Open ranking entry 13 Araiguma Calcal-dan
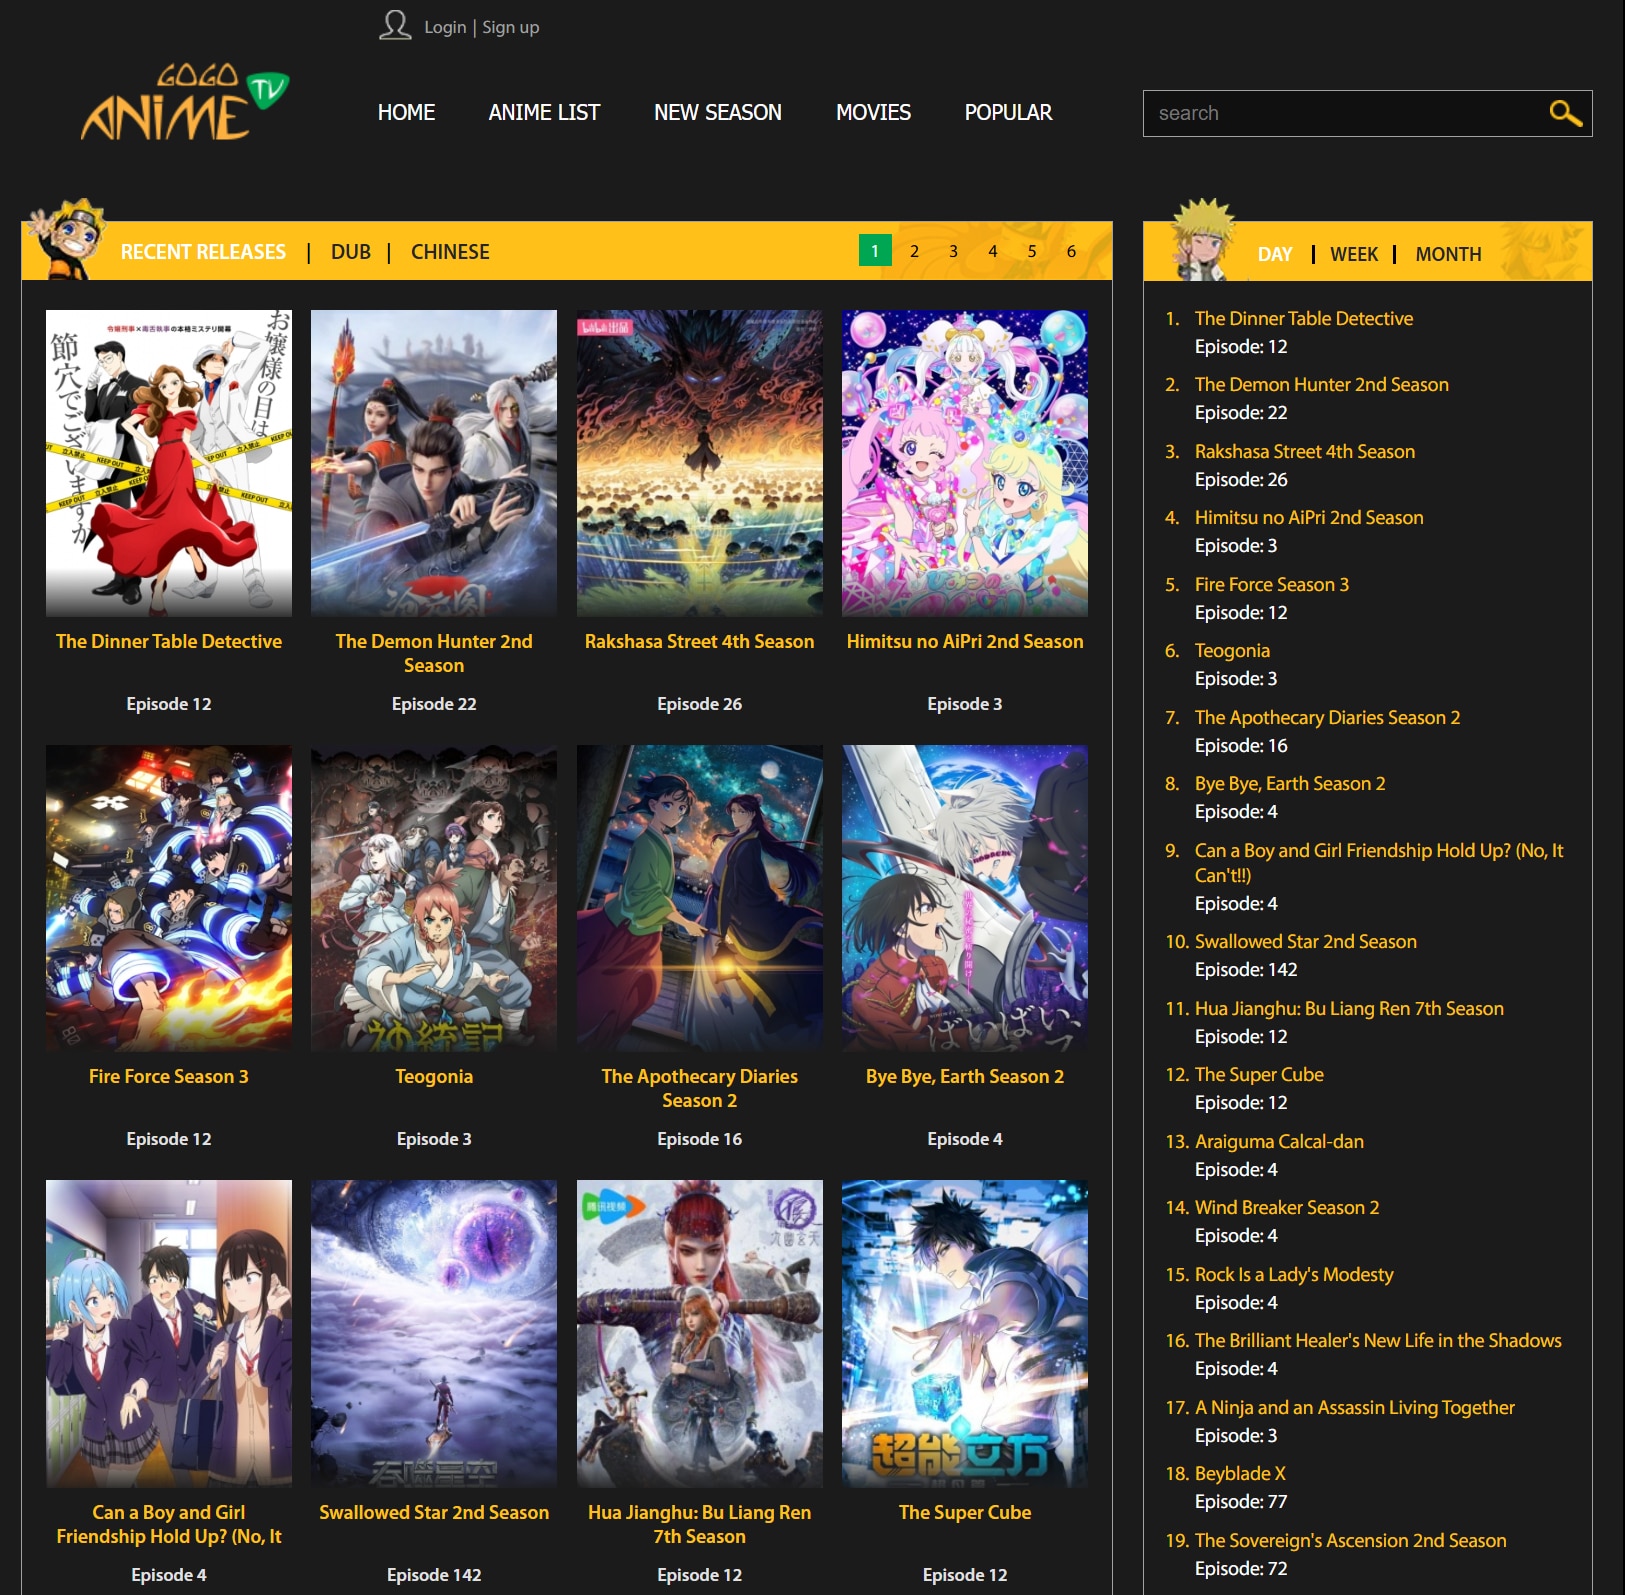 1279,1141
